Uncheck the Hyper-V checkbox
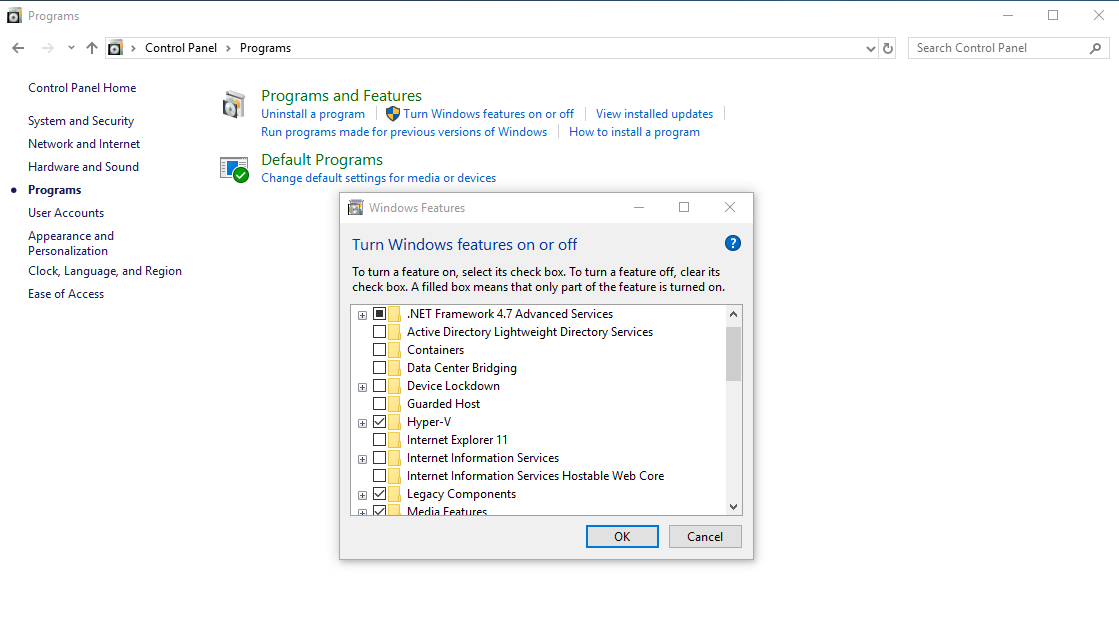This screenshot has width=1119, height=629. pyautogui.click(x=380, y=422)
